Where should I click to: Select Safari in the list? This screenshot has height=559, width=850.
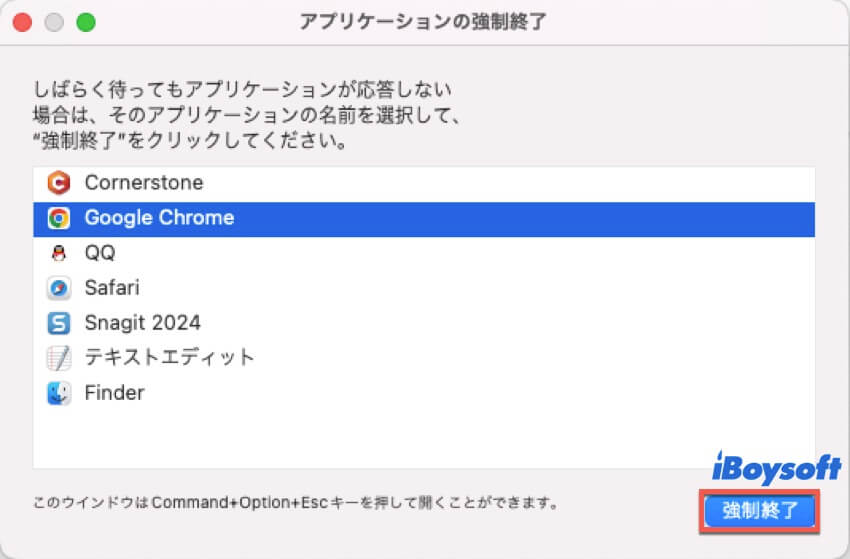tap(424, 288)
